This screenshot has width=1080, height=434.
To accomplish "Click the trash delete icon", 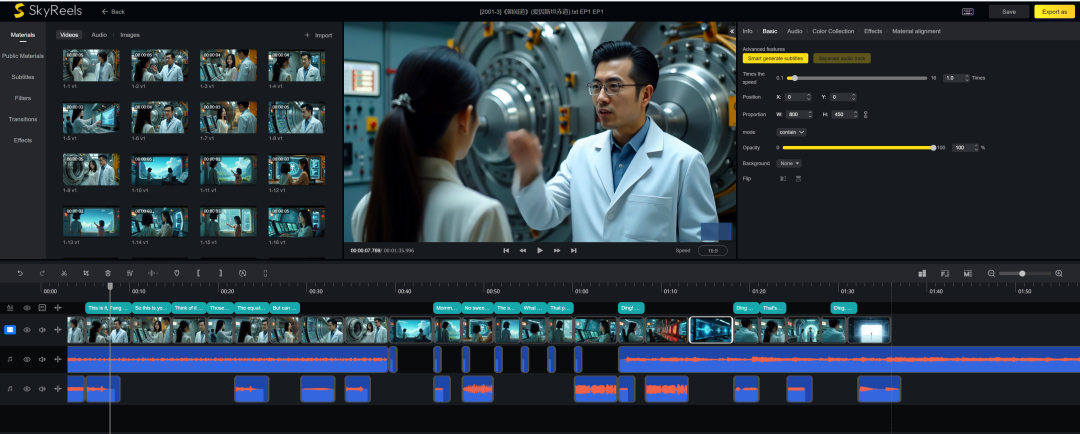I will tap(109, 272).
